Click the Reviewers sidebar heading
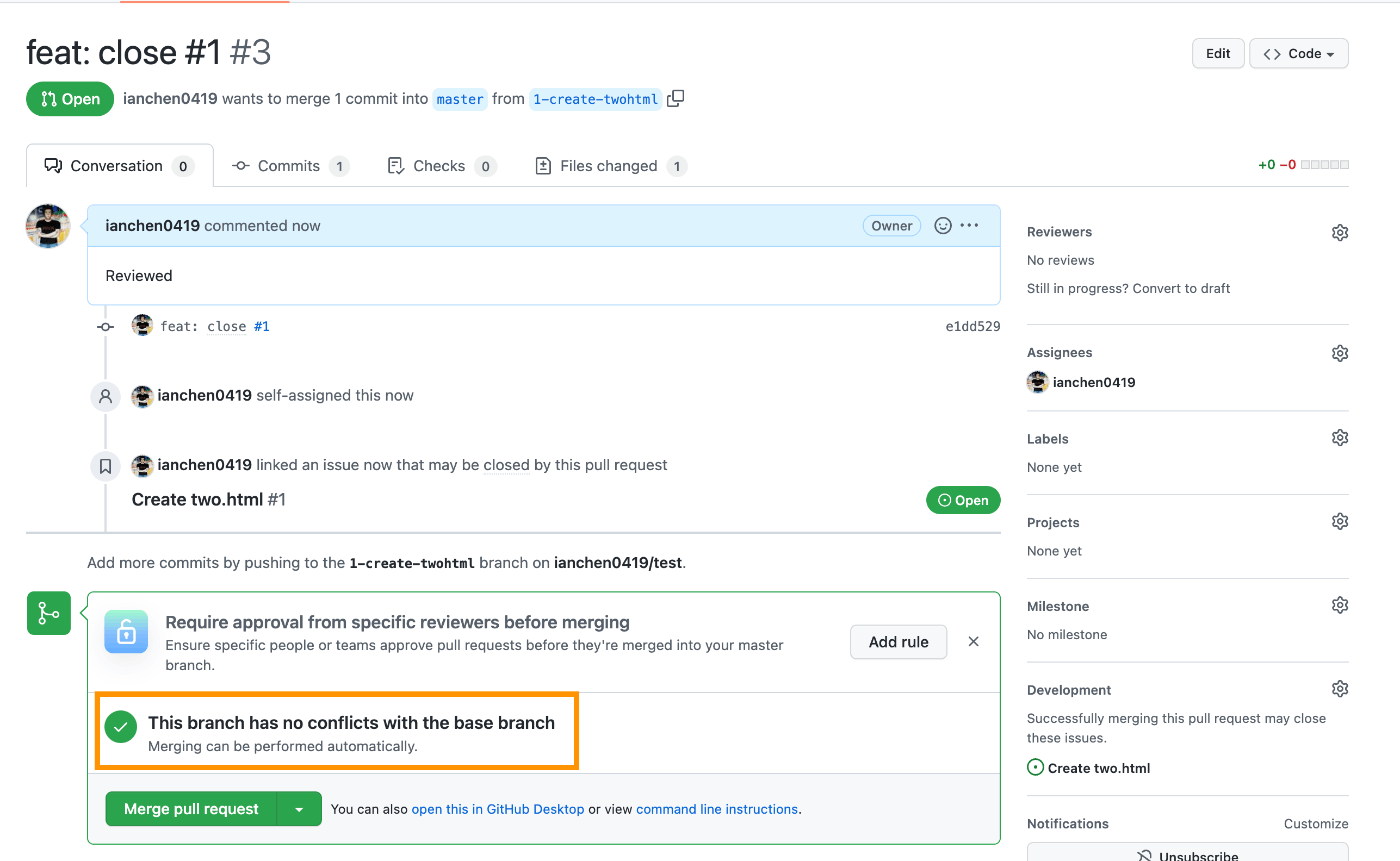The height and width of the screenshot is (861, 1400). tap(1059, 232)
